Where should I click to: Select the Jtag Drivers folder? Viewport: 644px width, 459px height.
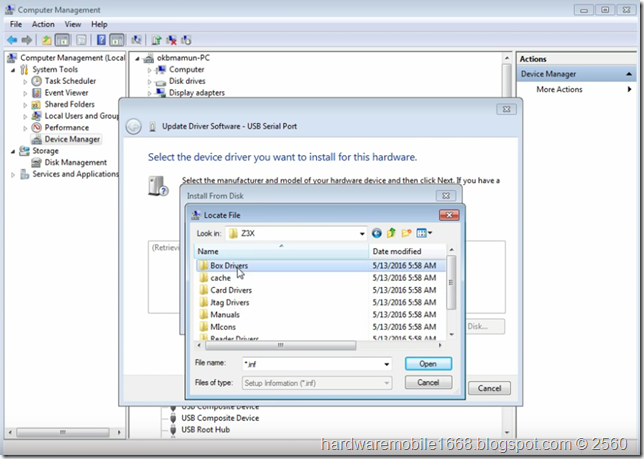[230, 303]
